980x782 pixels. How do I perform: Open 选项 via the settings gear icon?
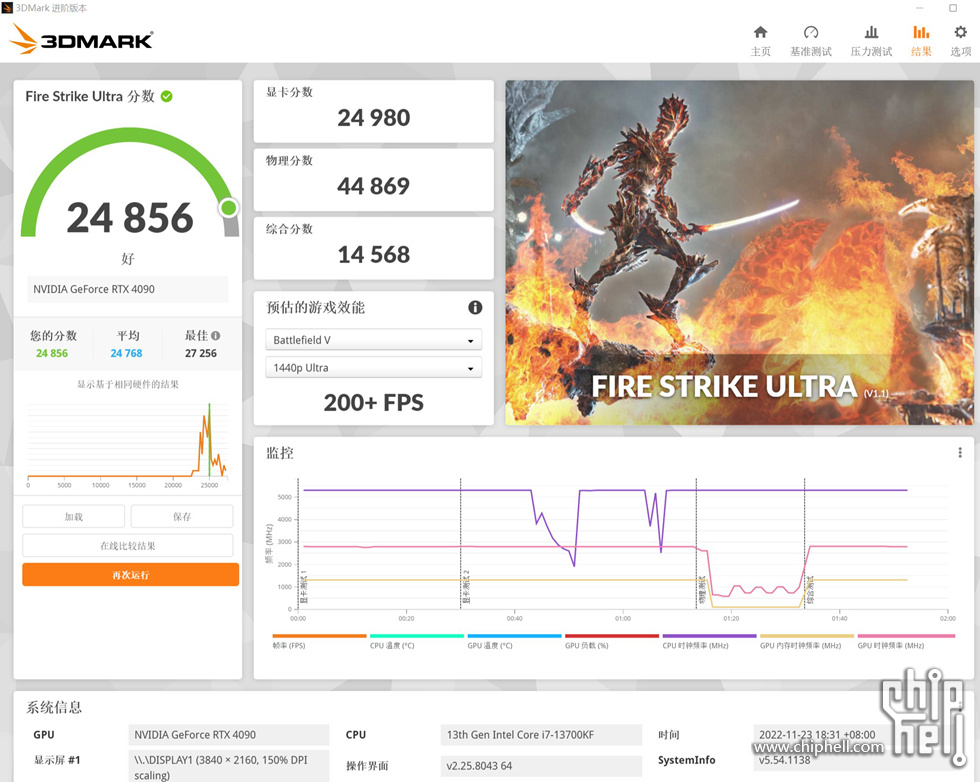point(959,40)
